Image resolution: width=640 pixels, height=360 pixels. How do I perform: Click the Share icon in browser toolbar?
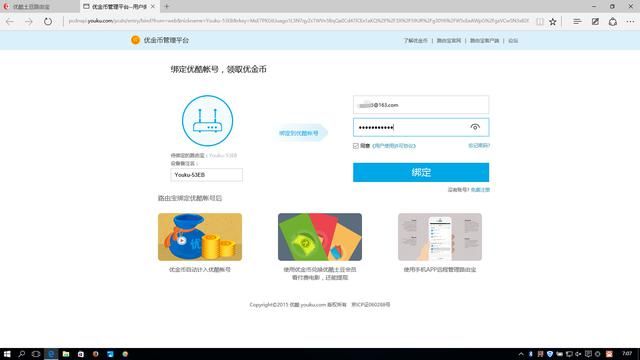click(x=613, y=22)
